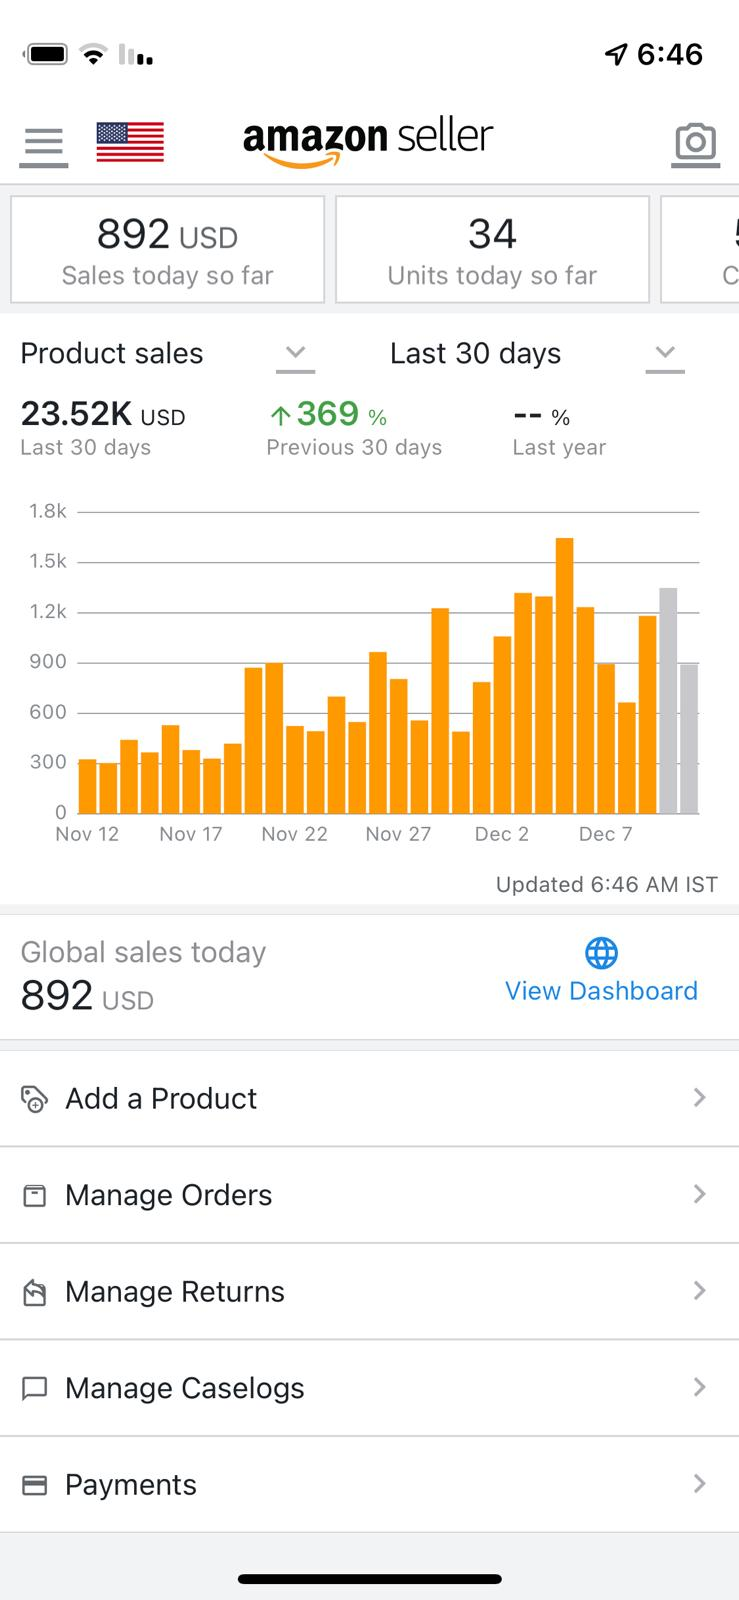This screenshot has height=1600, width=739.
Task: Tap the Add a Product tag icon
Action: (x=34, y=1099)
